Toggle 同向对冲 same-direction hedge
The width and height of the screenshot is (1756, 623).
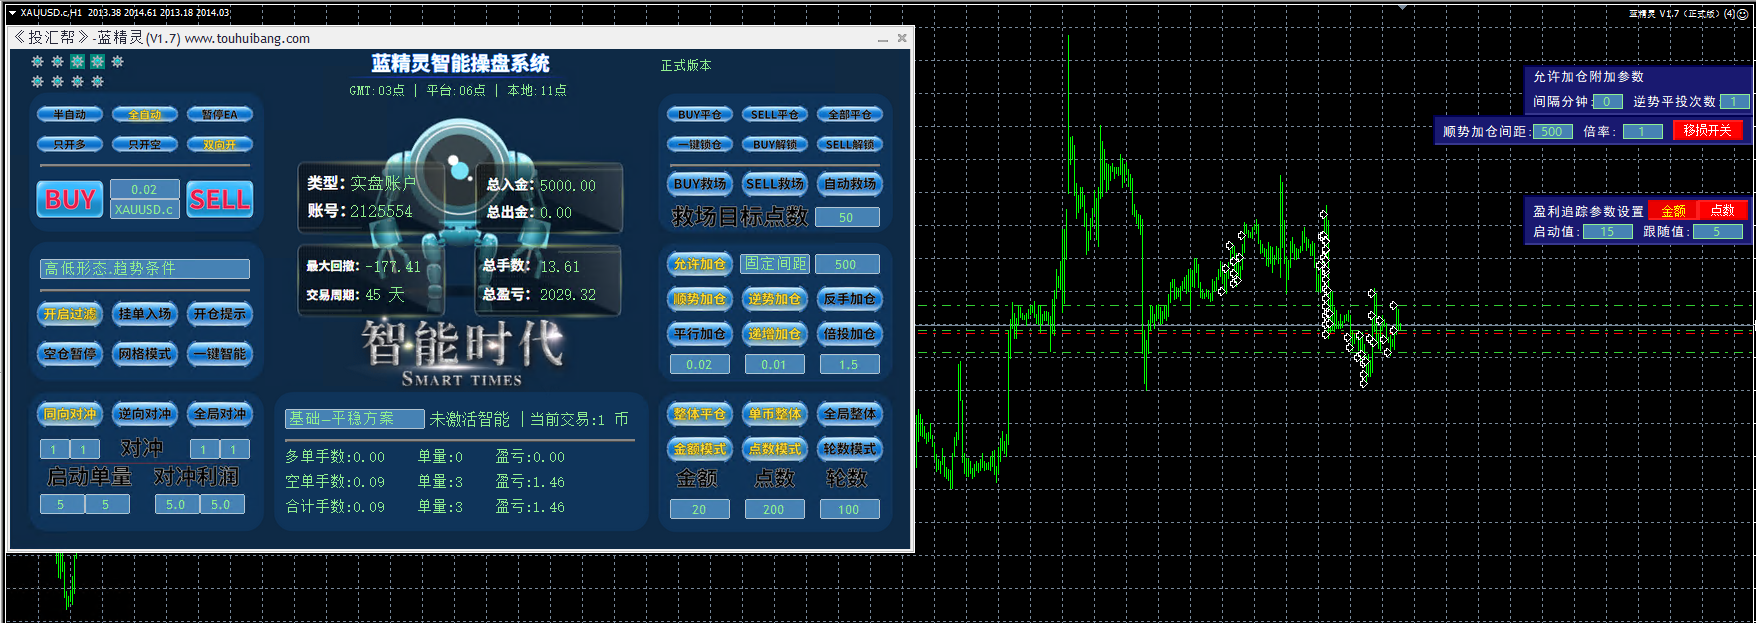click(x=70, y=414)
